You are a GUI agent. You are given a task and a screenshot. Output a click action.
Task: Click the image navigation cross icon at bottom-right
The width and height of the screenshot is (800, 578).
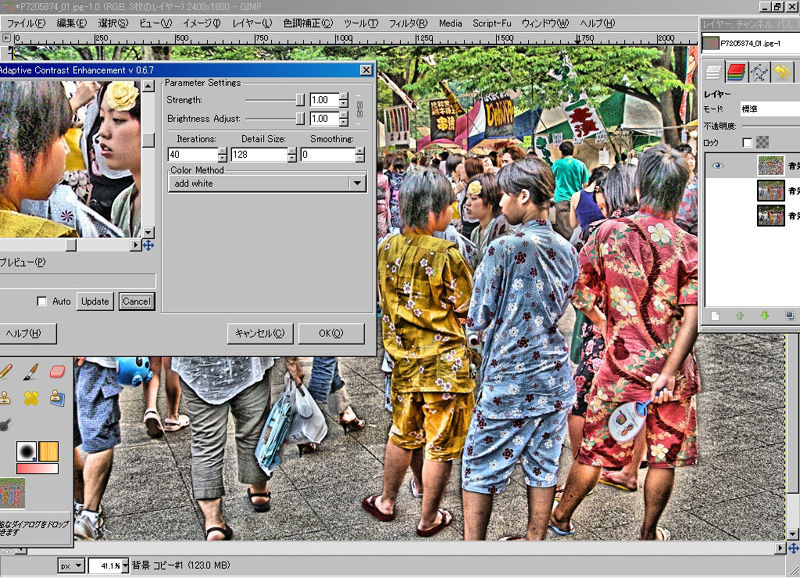pyautogui.click(x=793, y=548)
